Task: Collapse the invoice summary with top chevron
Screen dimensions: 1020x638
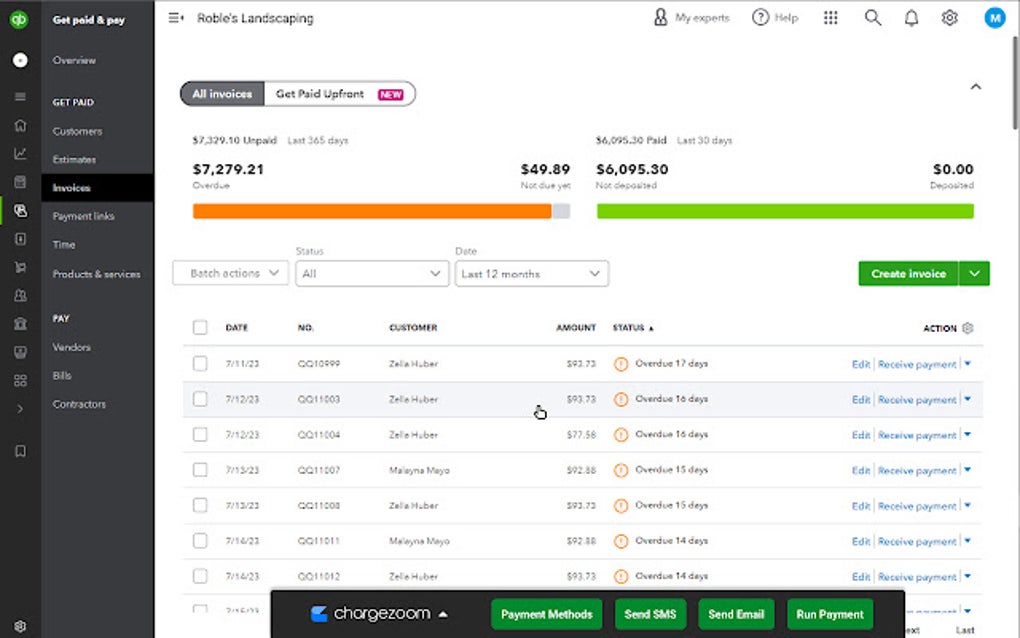Action: click(x=976, y=86)
